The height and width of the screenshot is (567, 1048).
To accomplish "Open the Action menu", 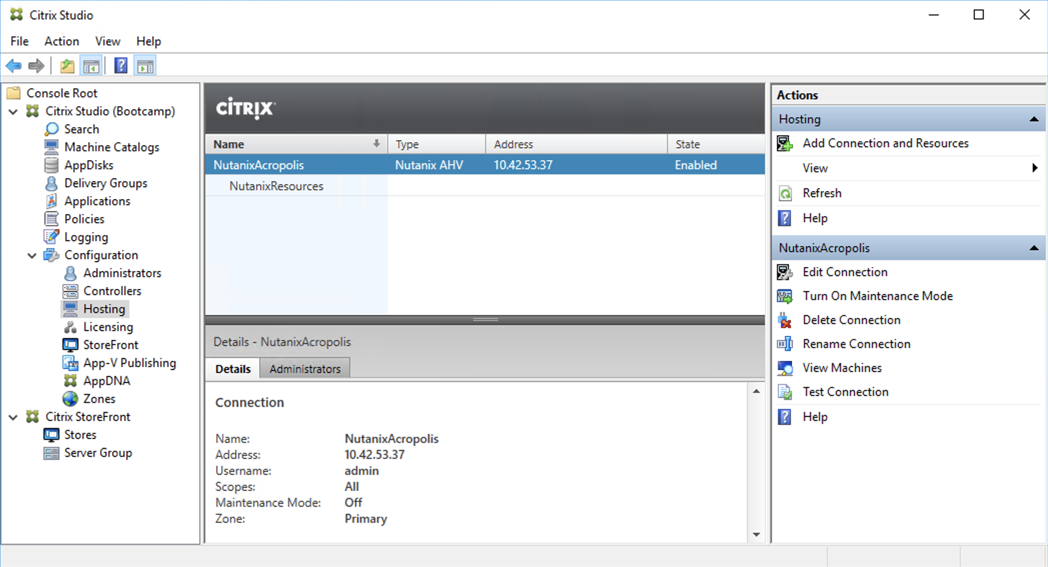I will (x=61, y=41).
